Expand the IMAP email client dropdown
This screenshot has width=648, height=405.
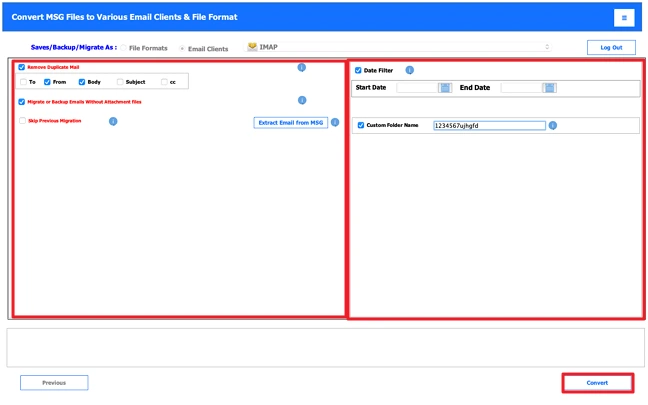coord(400,47)
